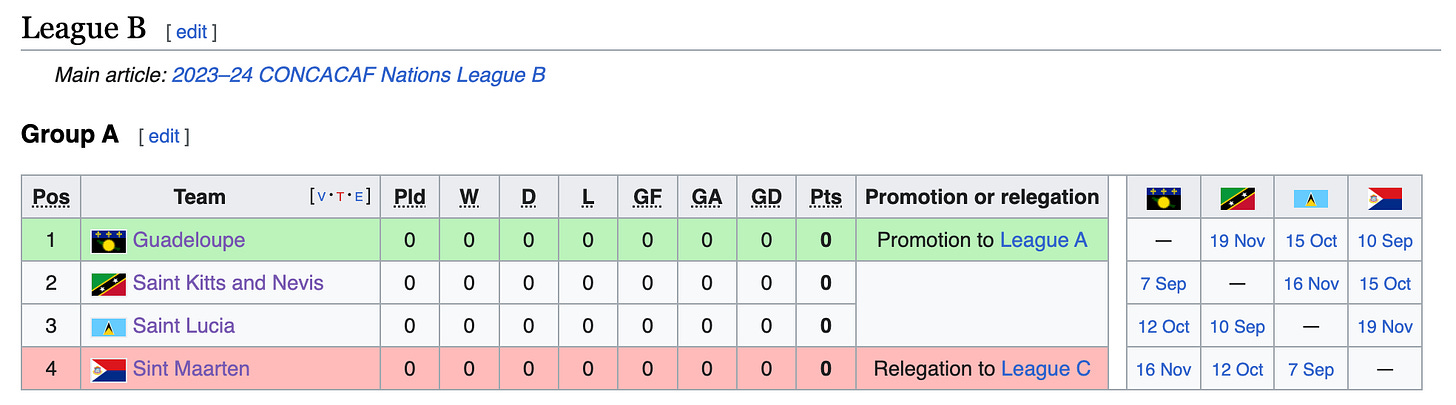Click the Pts column header abbreviation
This screenshot has height=405, width=1456.
(825, 197)
